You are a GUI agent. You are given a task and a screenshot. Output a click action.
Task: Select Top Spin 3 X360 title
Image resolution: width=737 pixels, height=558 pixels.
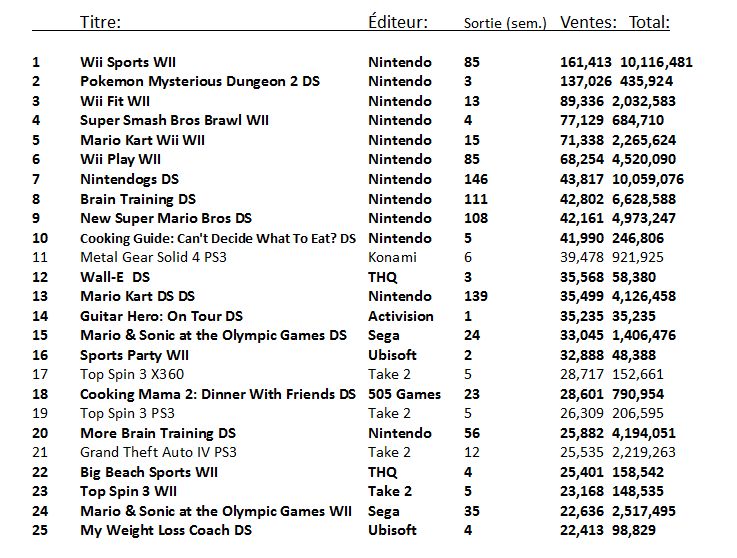coord(132,374)
